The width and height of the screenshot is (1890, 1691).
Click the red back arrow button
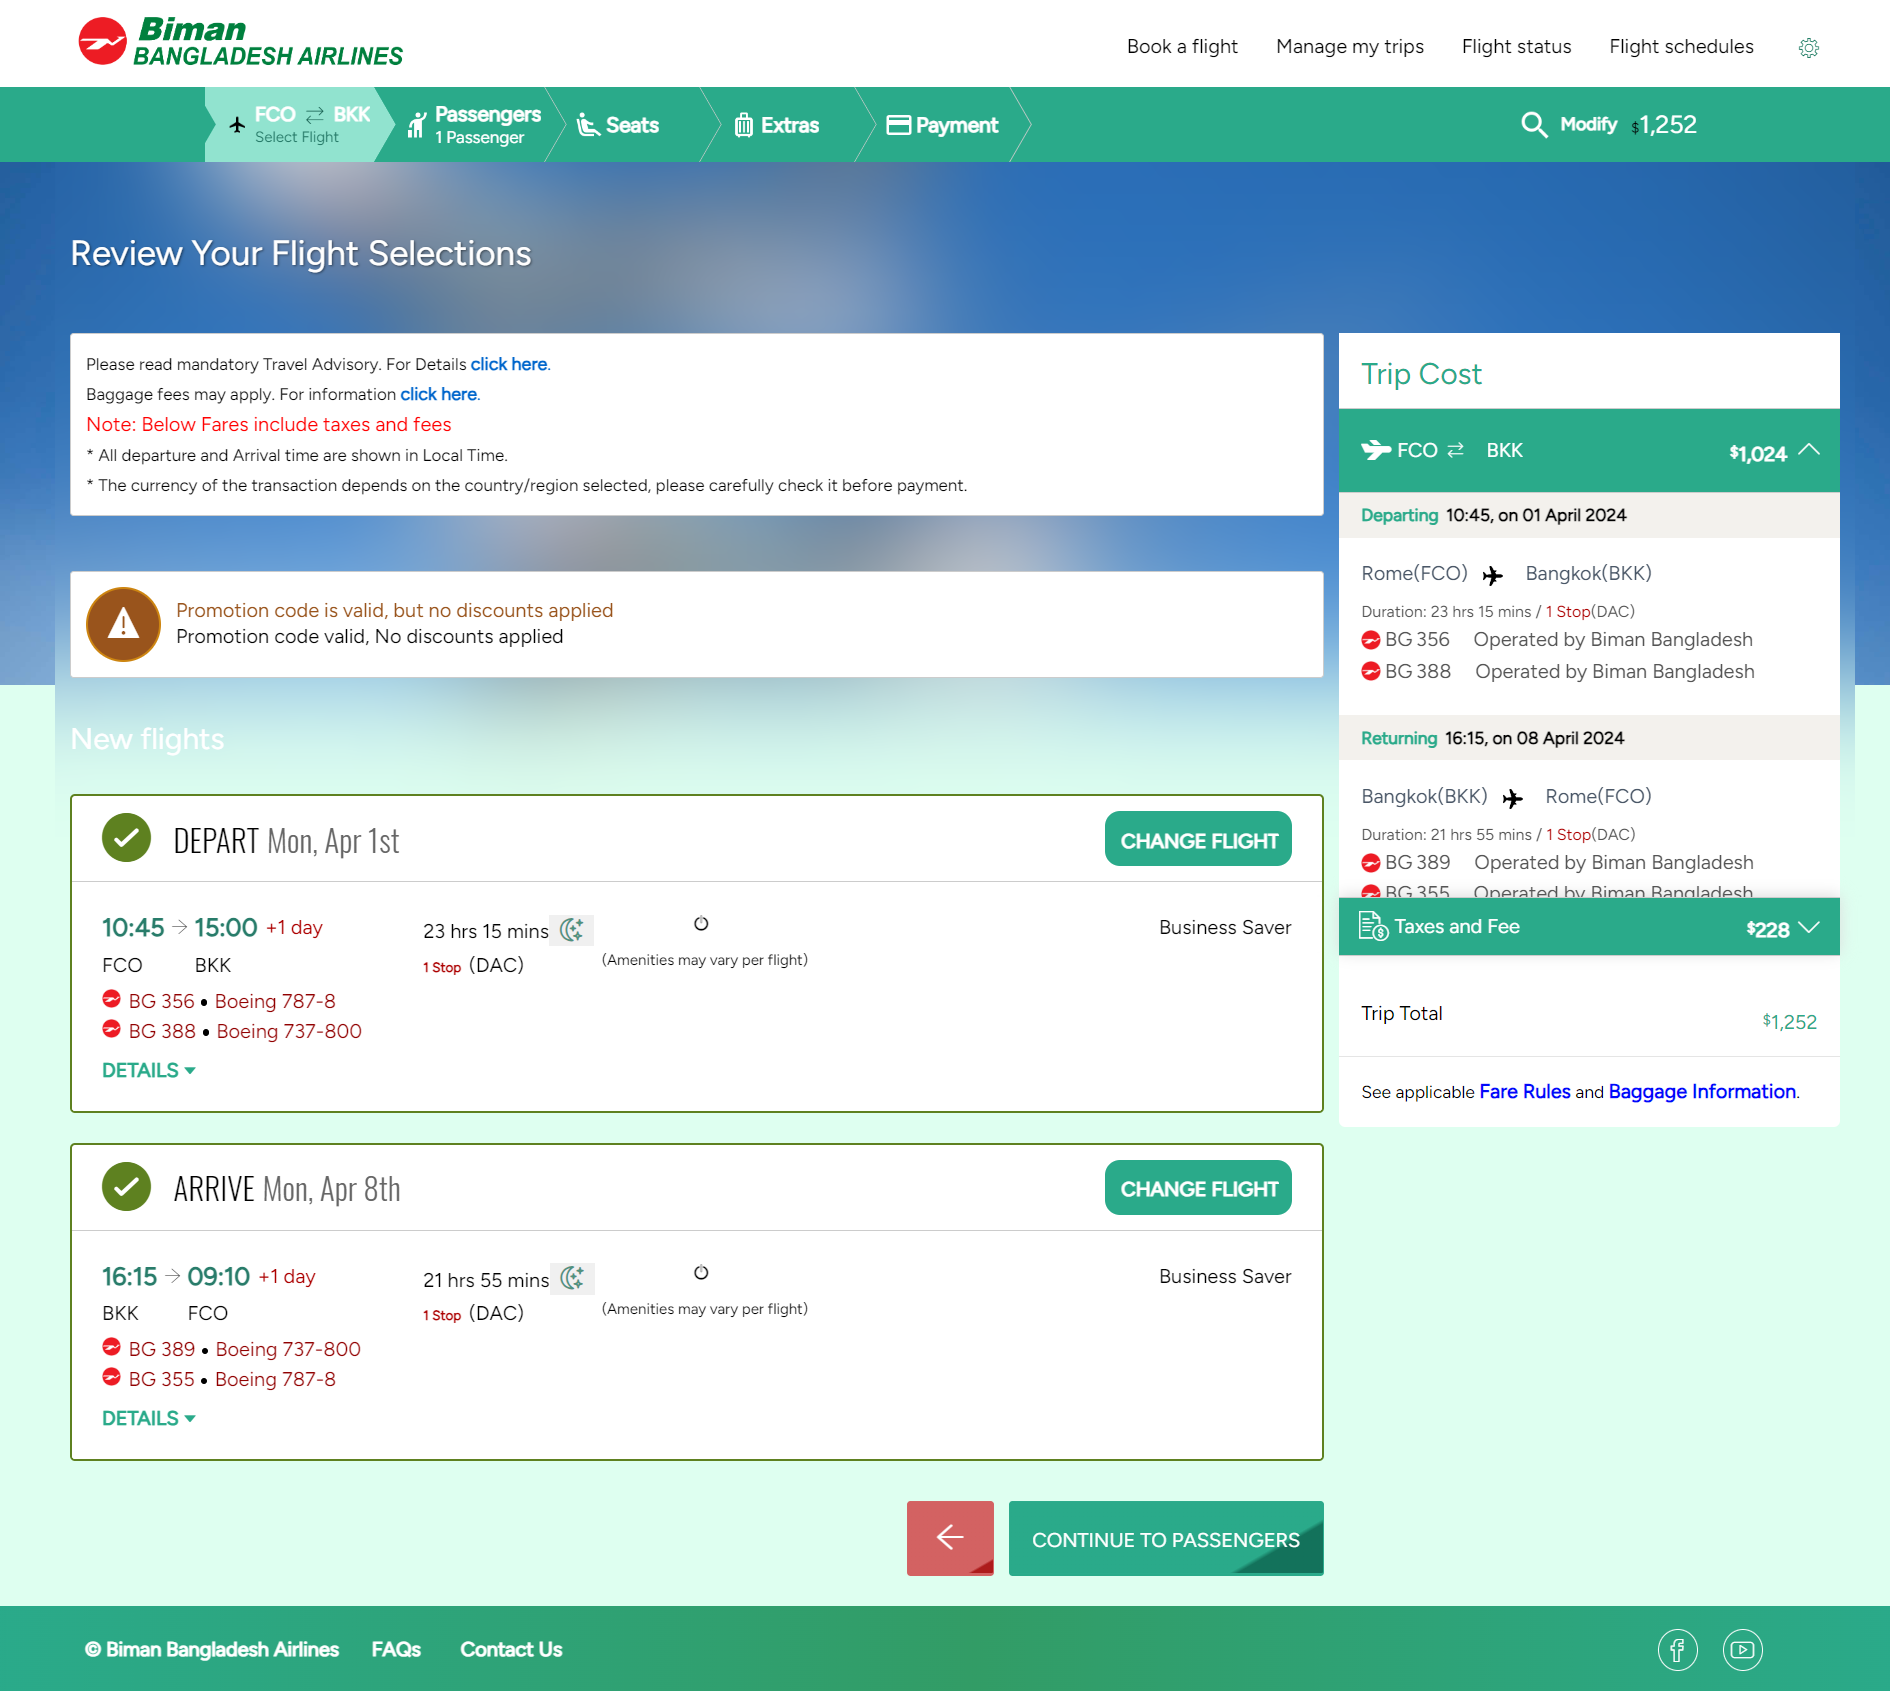949,1538
